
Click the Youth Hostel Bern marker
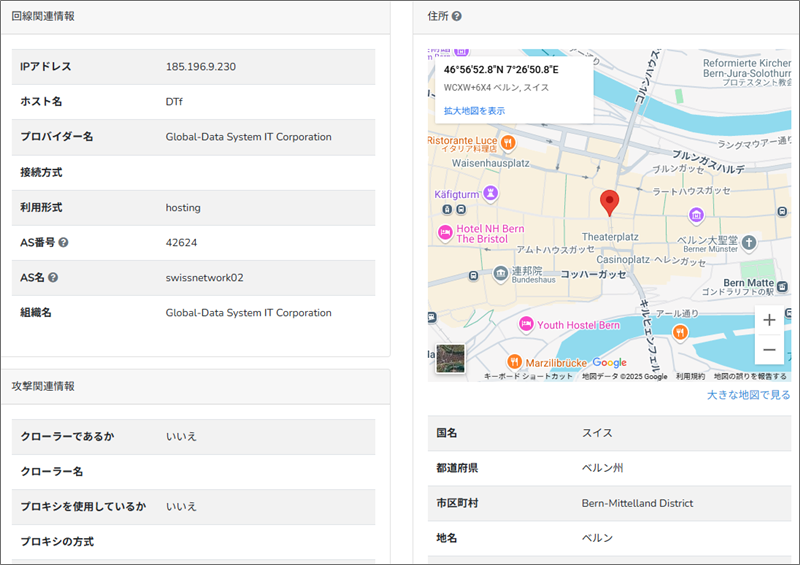526,324
